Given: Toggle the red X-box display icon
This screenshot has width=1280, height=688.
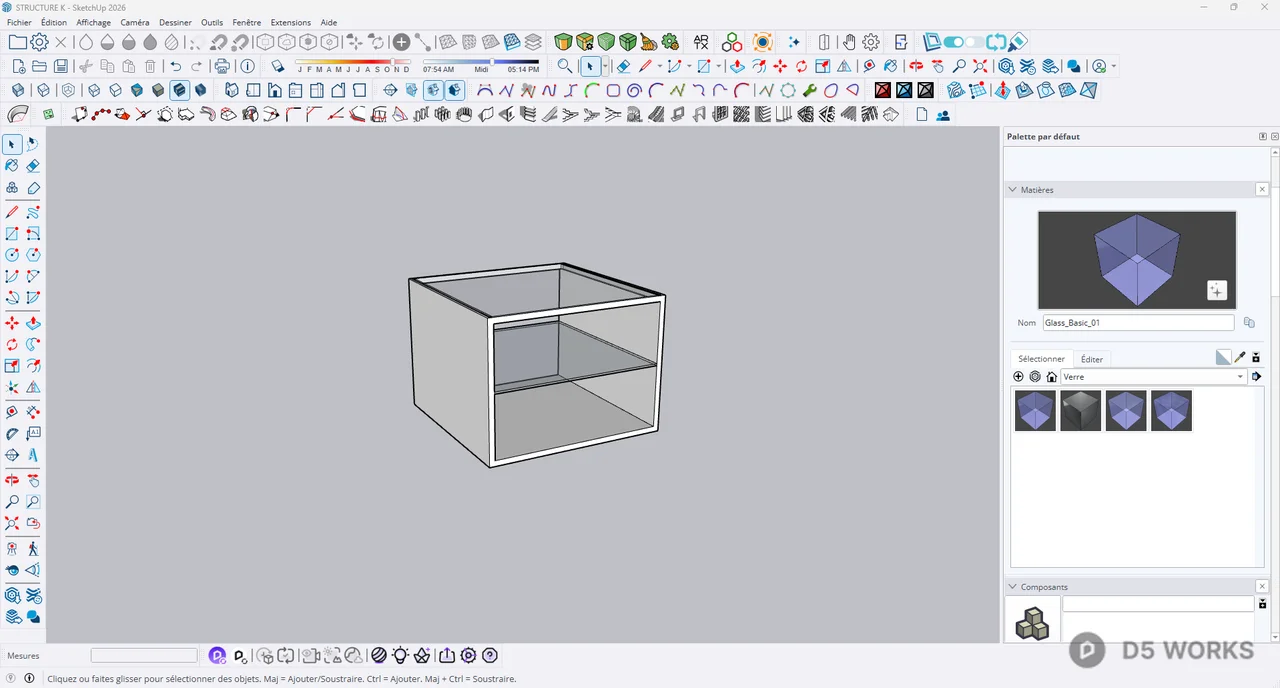Looking at the screenshot, I should point(883,90).
